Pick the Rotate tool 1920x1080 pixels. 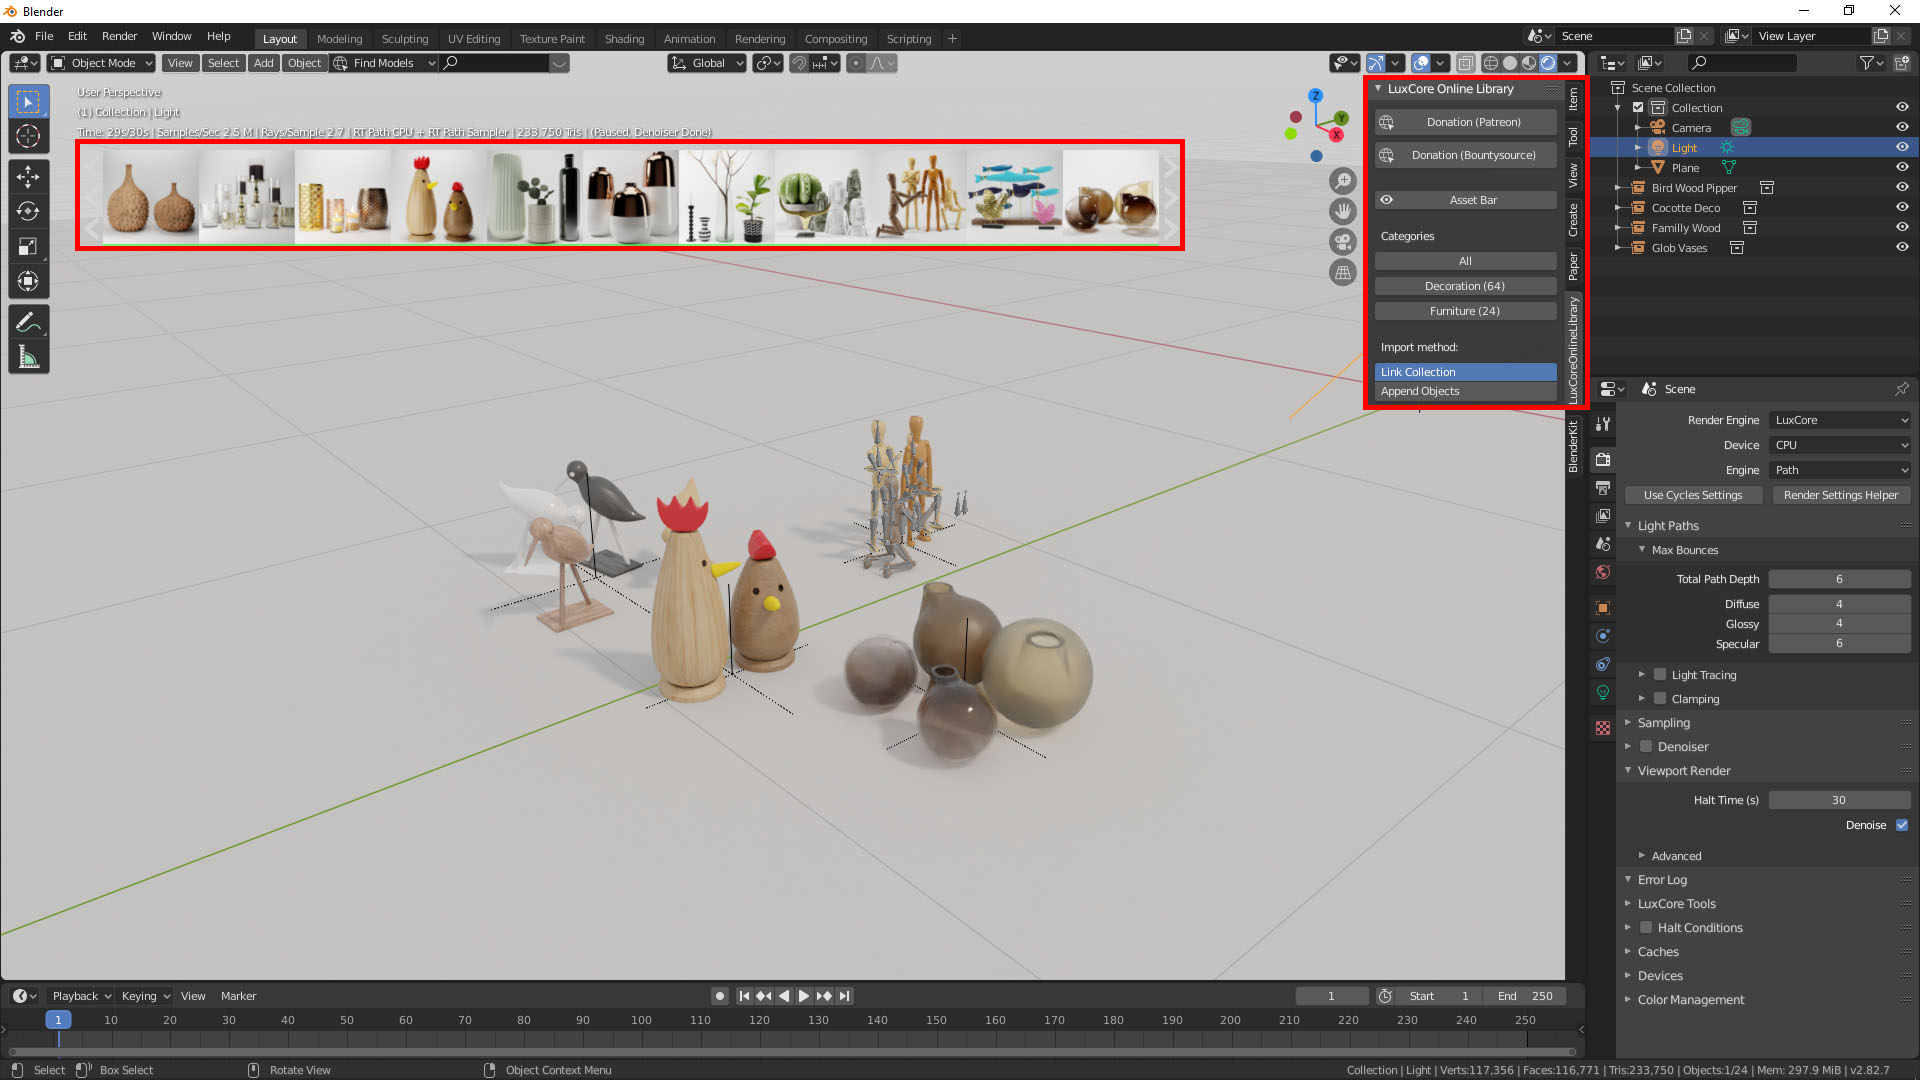(x=28, y=211)
